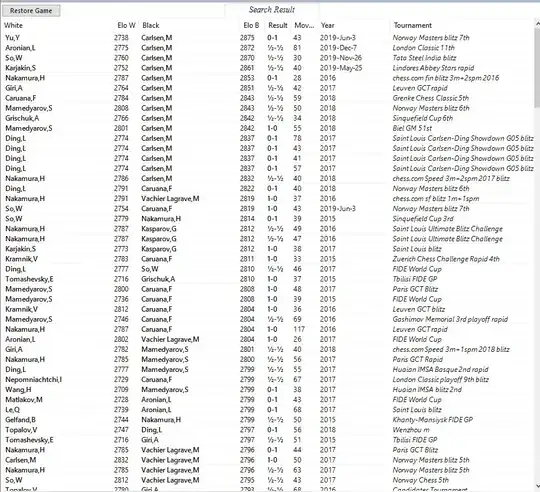This screenshot has width=540, height=492.
Task: Select the So,W vs Caruana,F 2019-Jun-3 game
Action: pos(267,209)
